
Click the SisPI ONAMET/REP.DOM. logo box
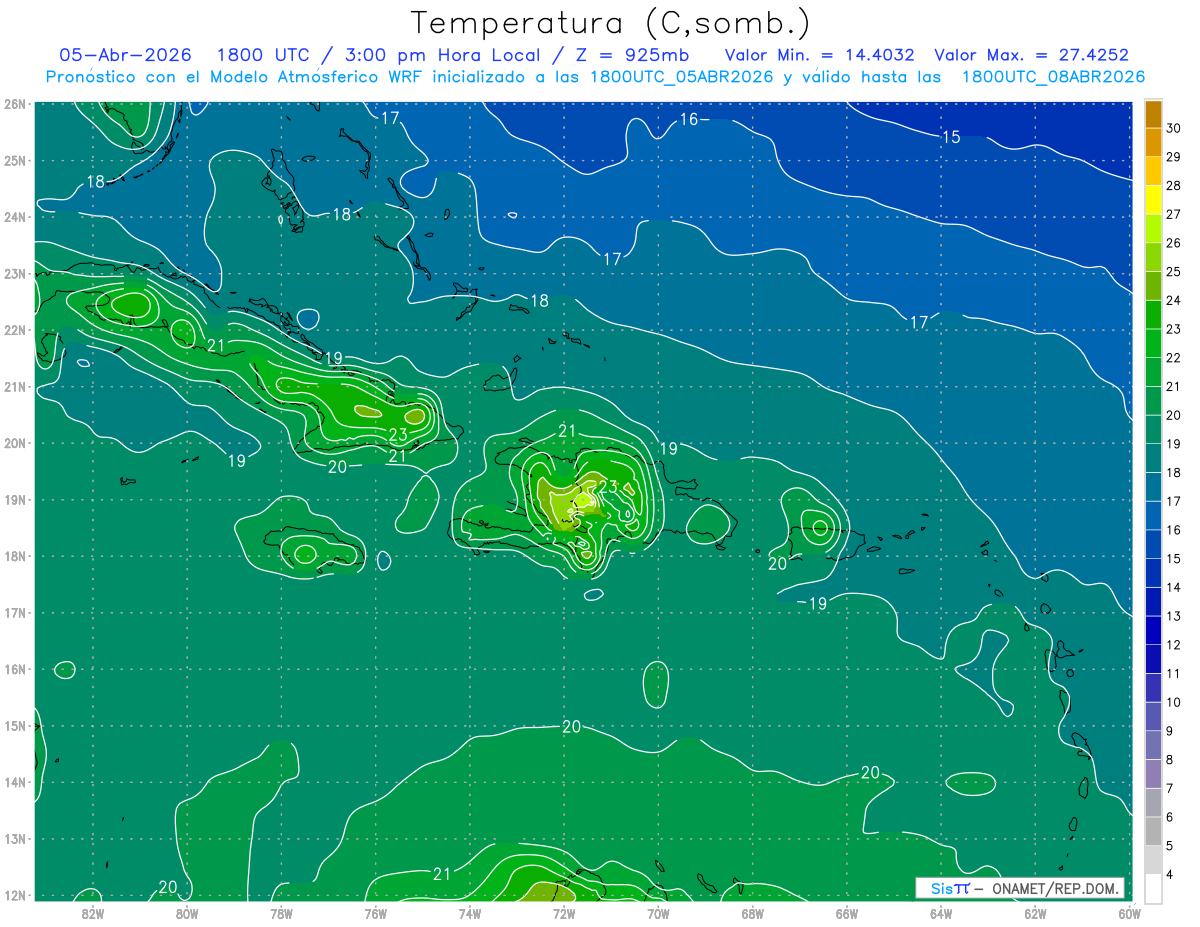pyautogui.click(x=1020, y=888)
